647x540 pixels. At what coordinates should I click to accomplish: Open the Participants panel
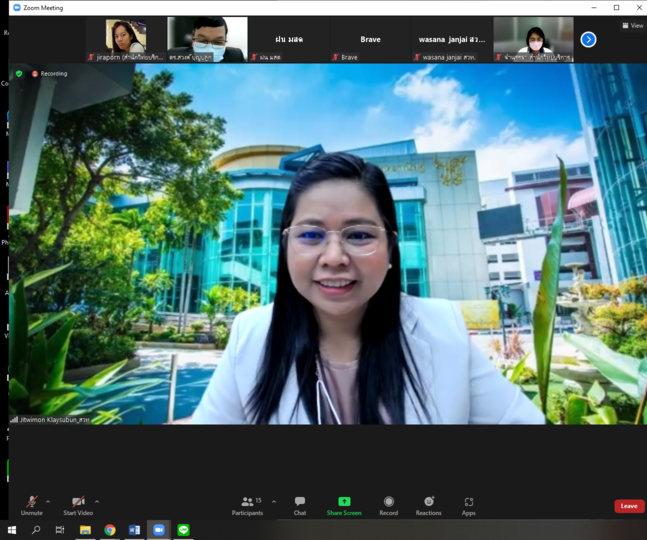click(x=247, y=504)
